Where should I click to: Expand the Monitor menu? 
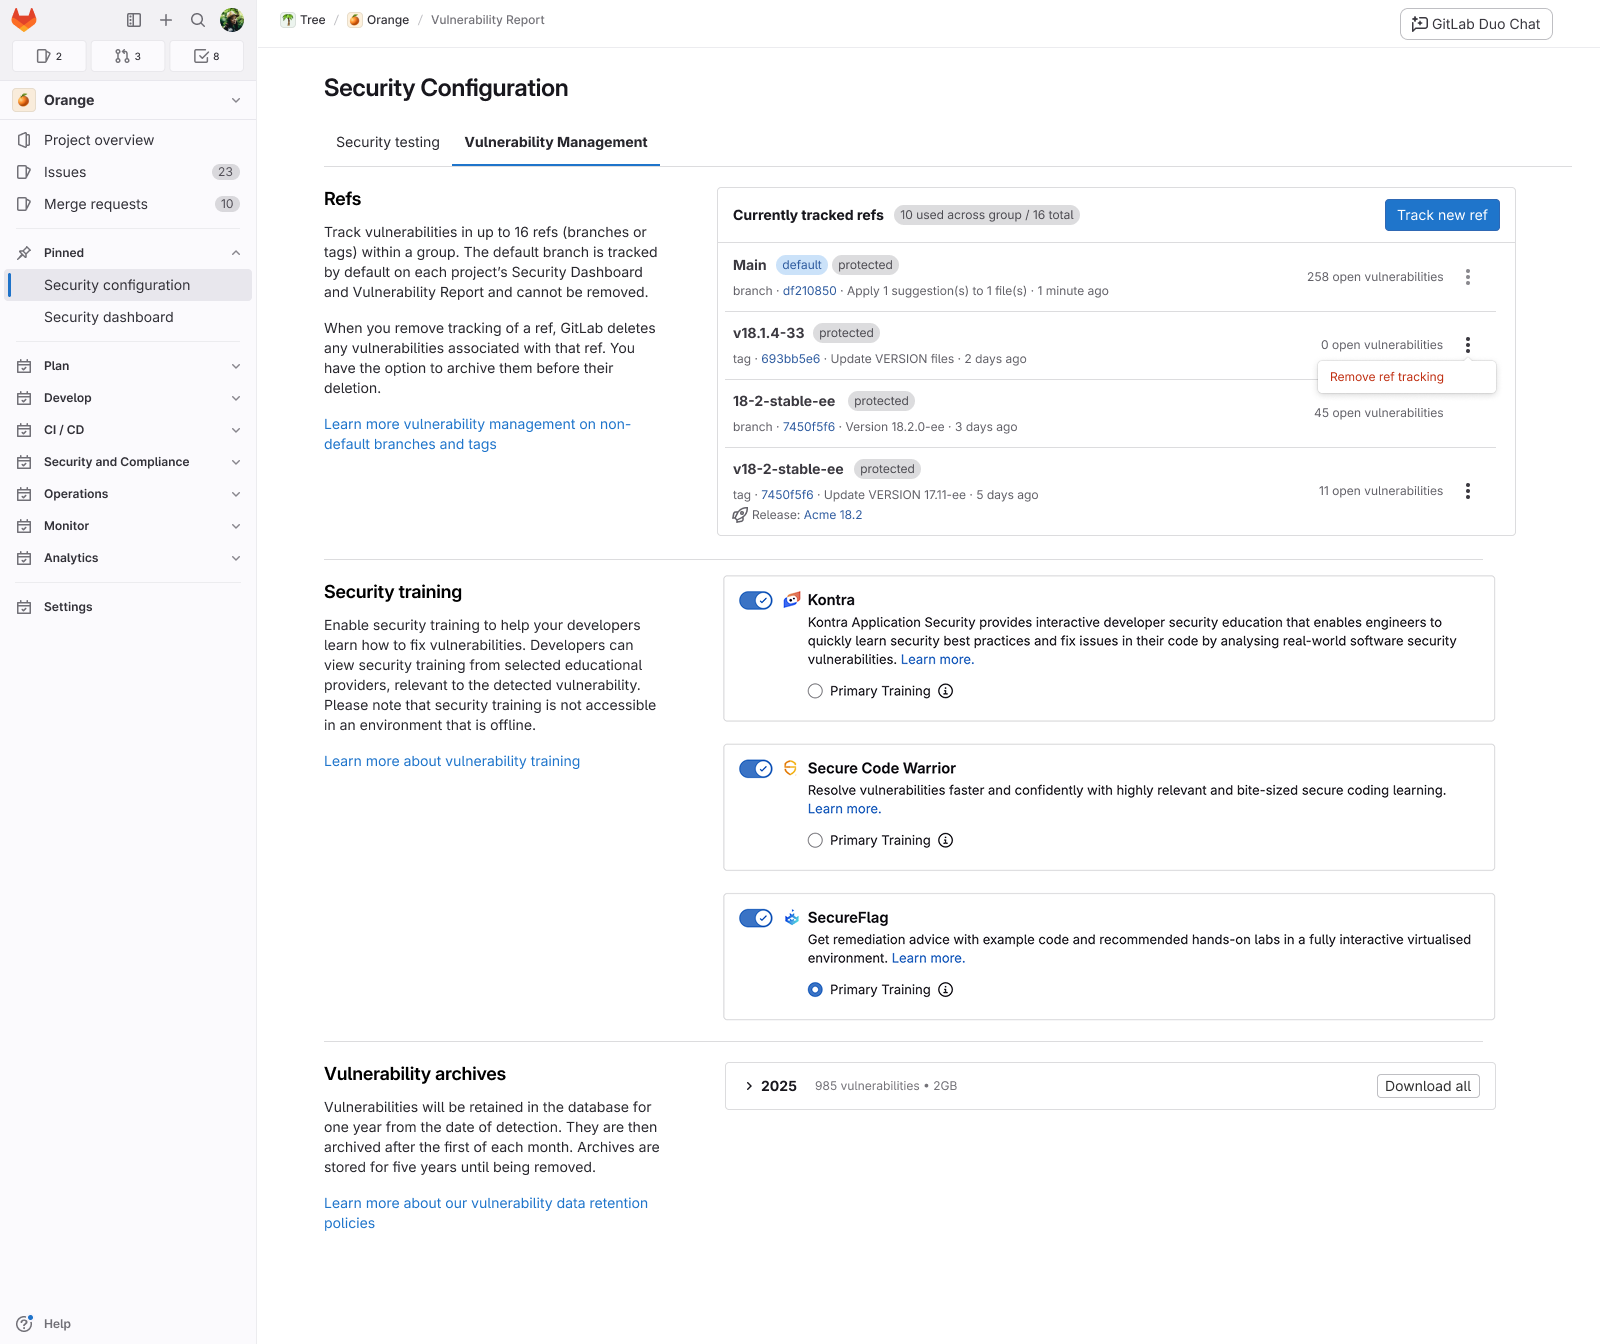tap(236, 526)
